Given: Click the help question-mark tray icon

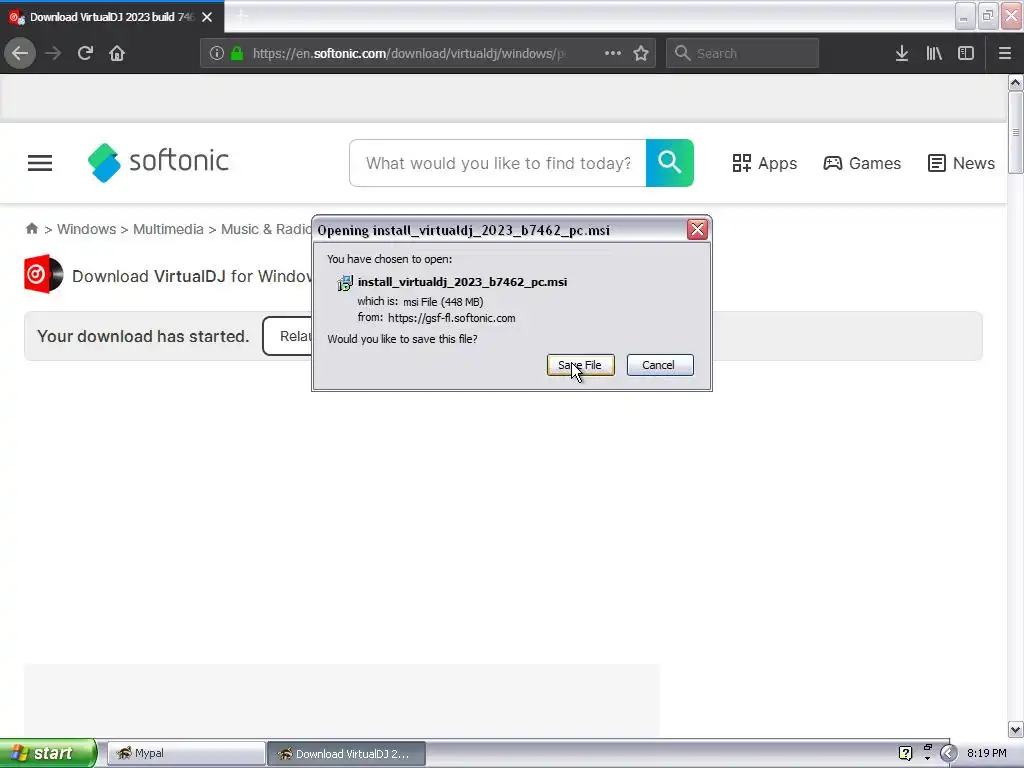Looking at the screenshot, I should (x=905, y=753).
